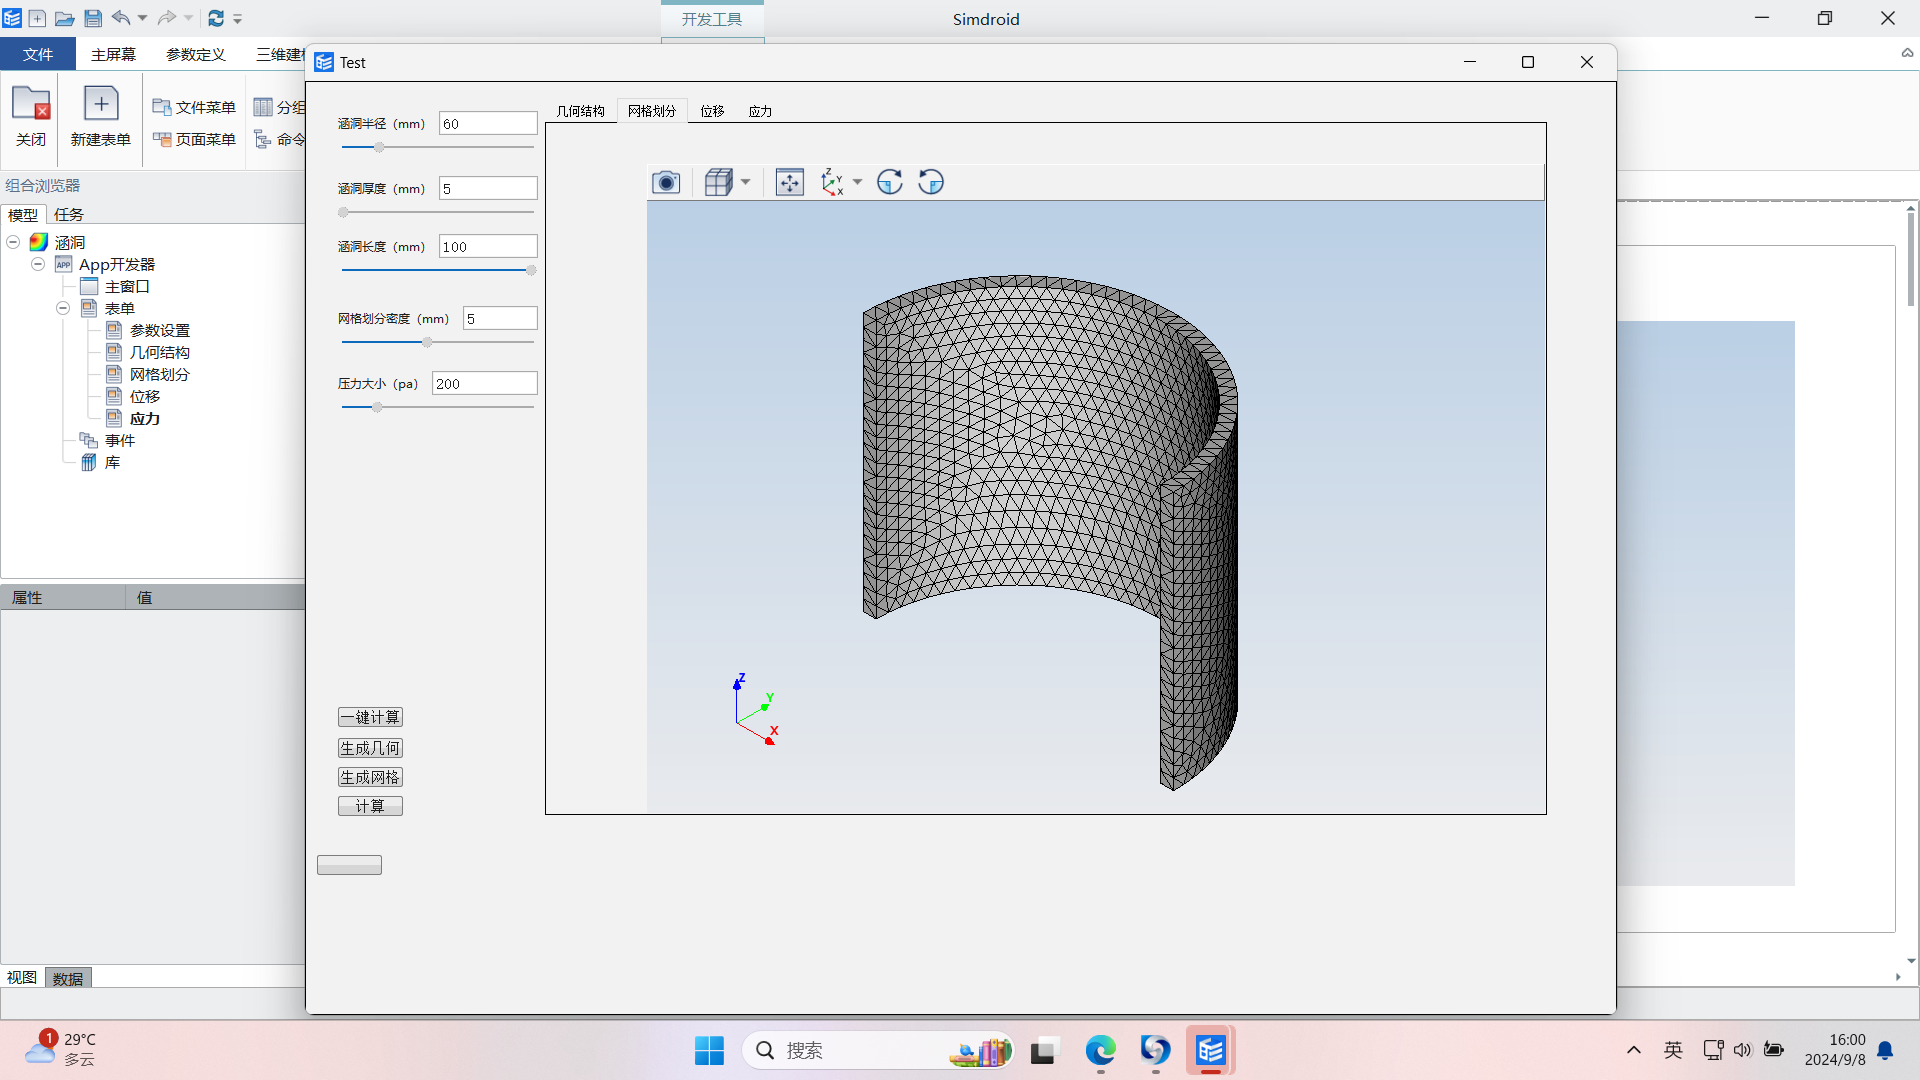
Task: Click the 一键计算 button
Action: (370, 717)
